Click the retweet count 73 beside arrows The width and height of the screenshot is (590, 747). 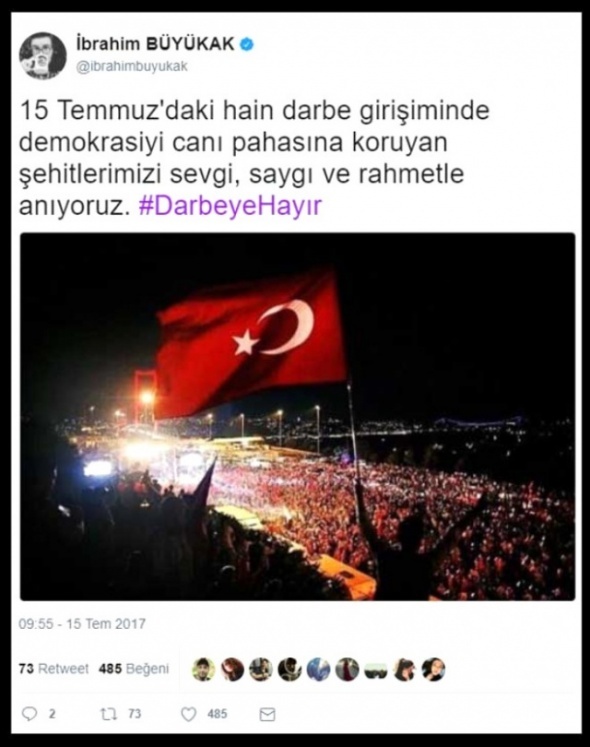click(134, 714)
